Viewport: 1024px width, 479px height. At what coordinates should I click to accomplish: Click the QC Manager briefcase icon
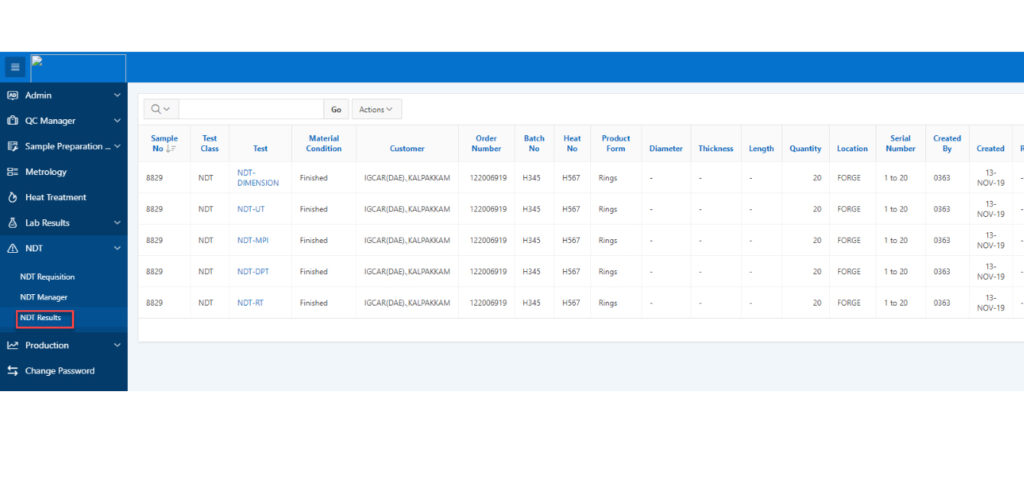click(x=12, y=121)
